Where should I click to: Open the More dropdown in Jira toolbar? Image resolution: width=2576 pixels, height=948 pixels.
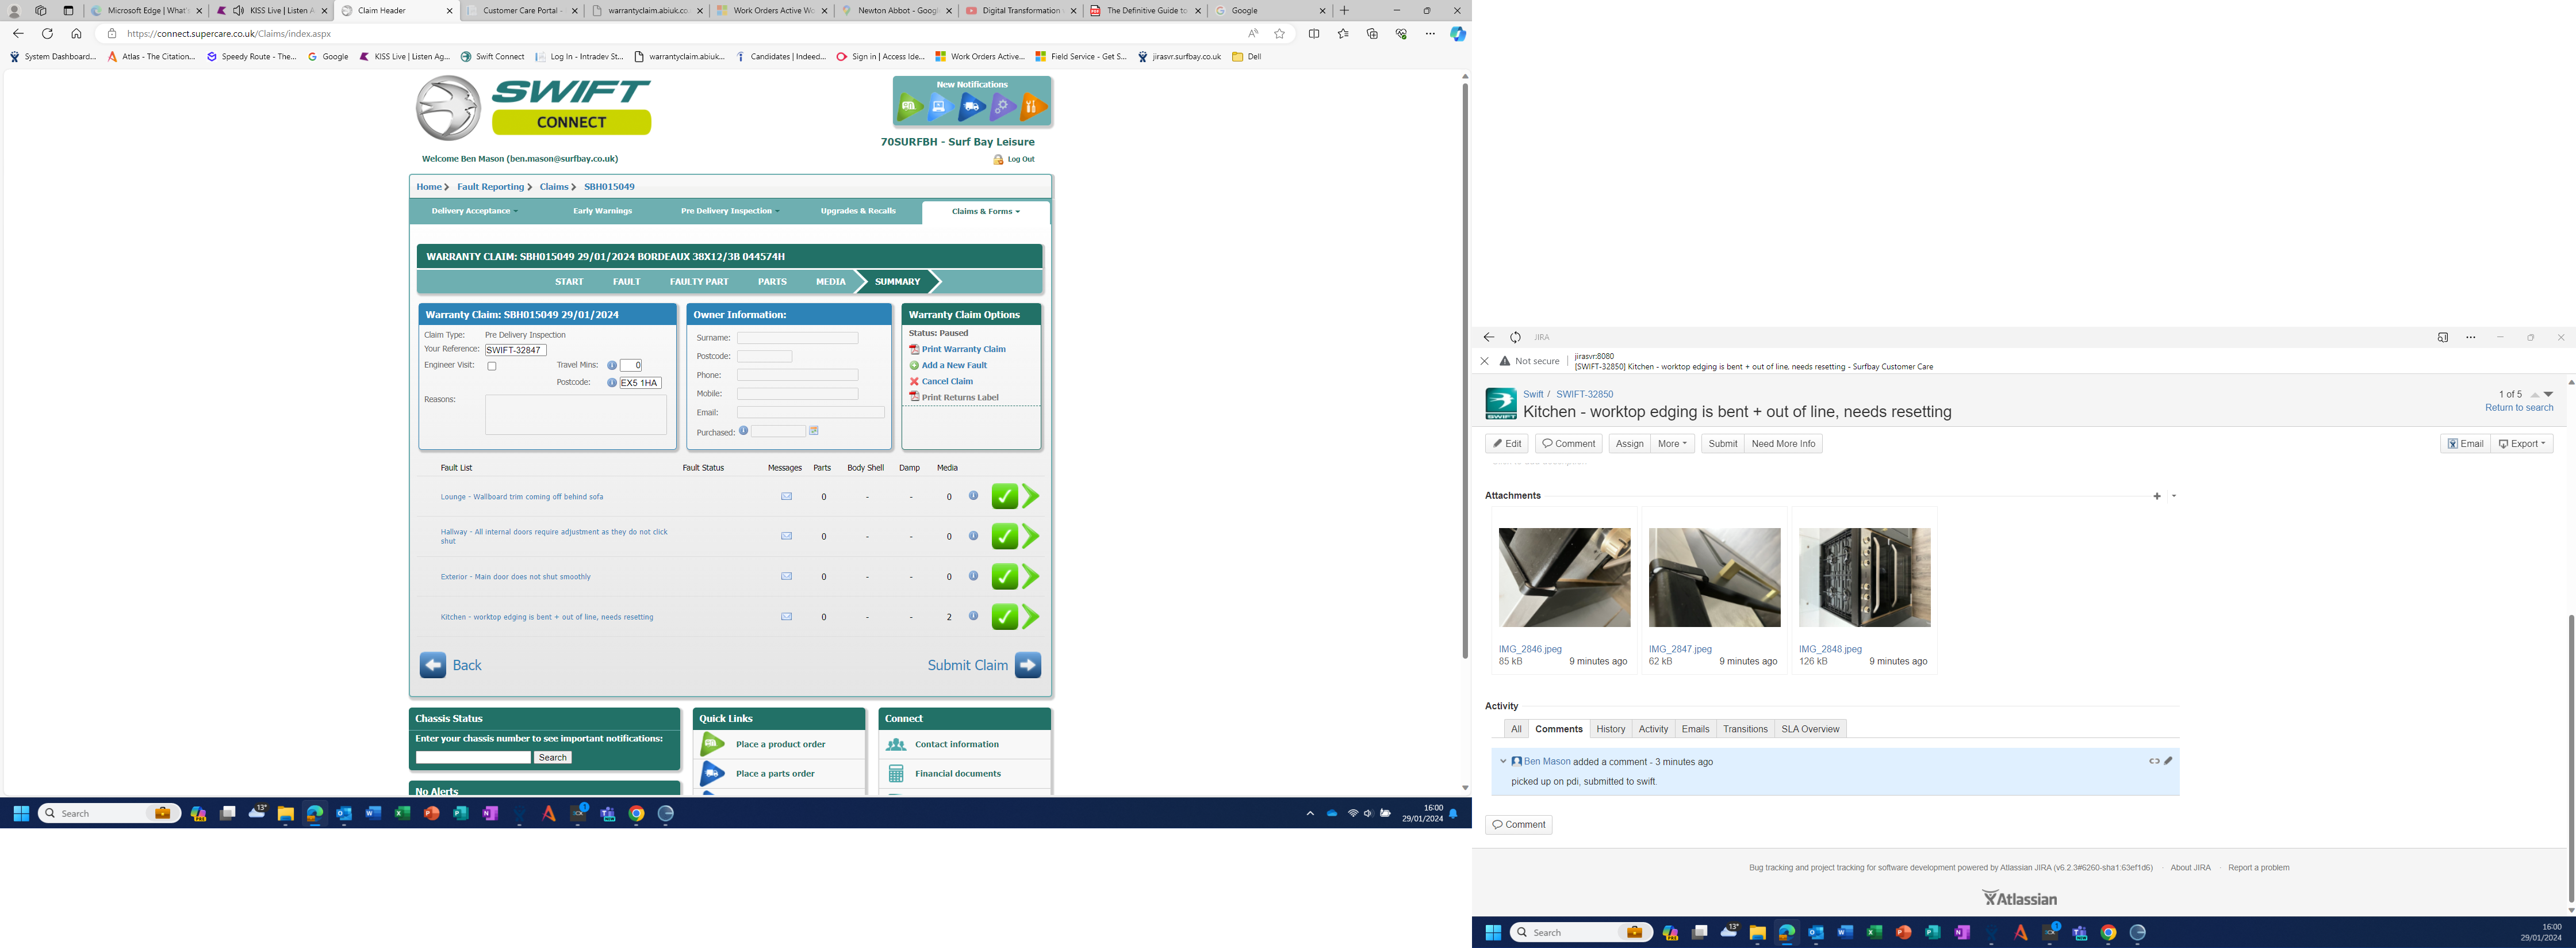point(1672,444)
